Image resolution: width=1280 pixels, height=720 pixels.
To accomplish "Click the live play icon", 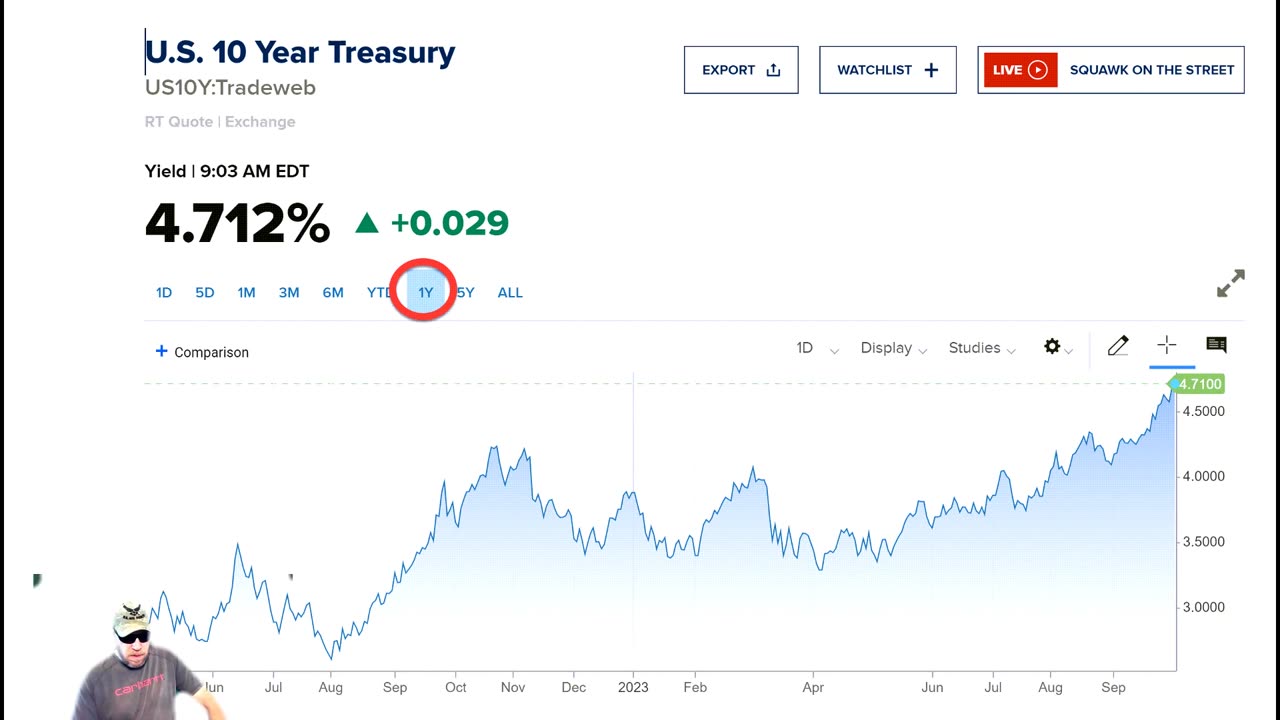I will [1038, 70].
